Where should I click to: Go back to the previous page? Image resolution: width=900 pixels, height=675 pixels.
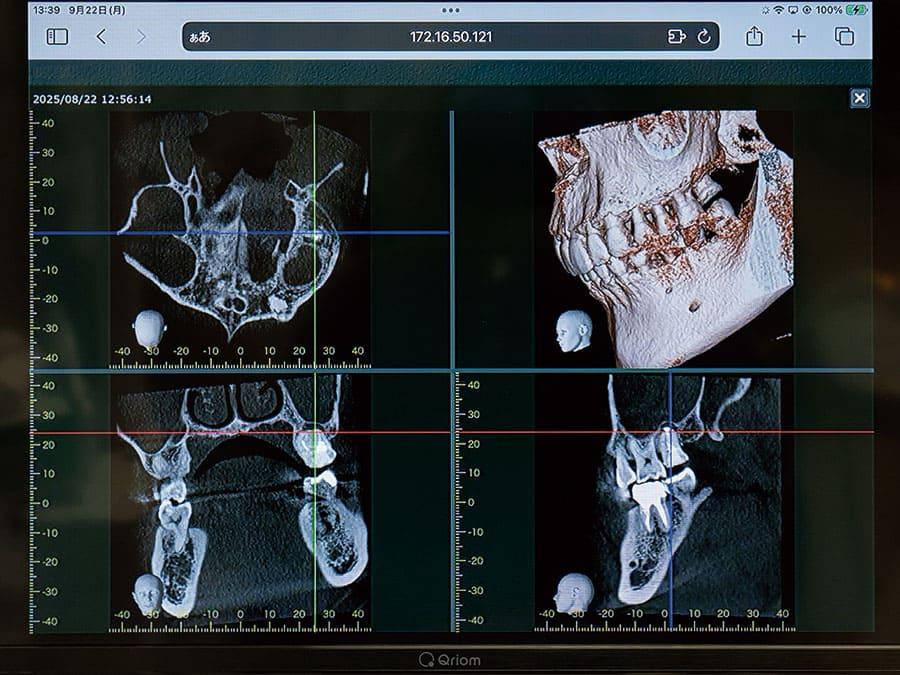(x=101, y=37)
